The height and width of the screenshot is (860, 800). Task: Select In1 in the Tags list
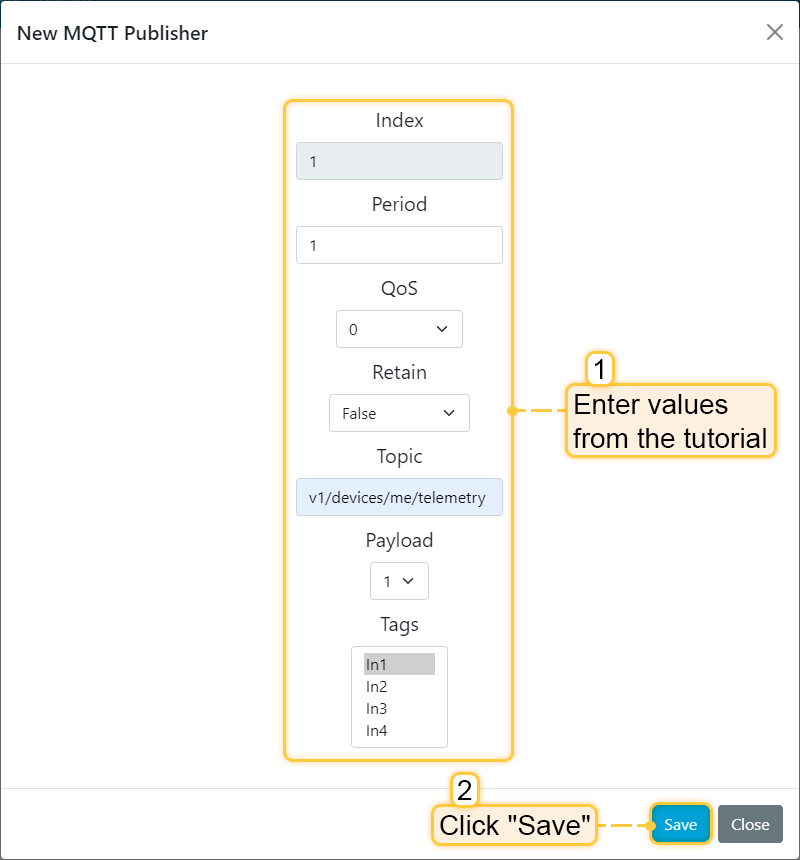coord(399,665)
